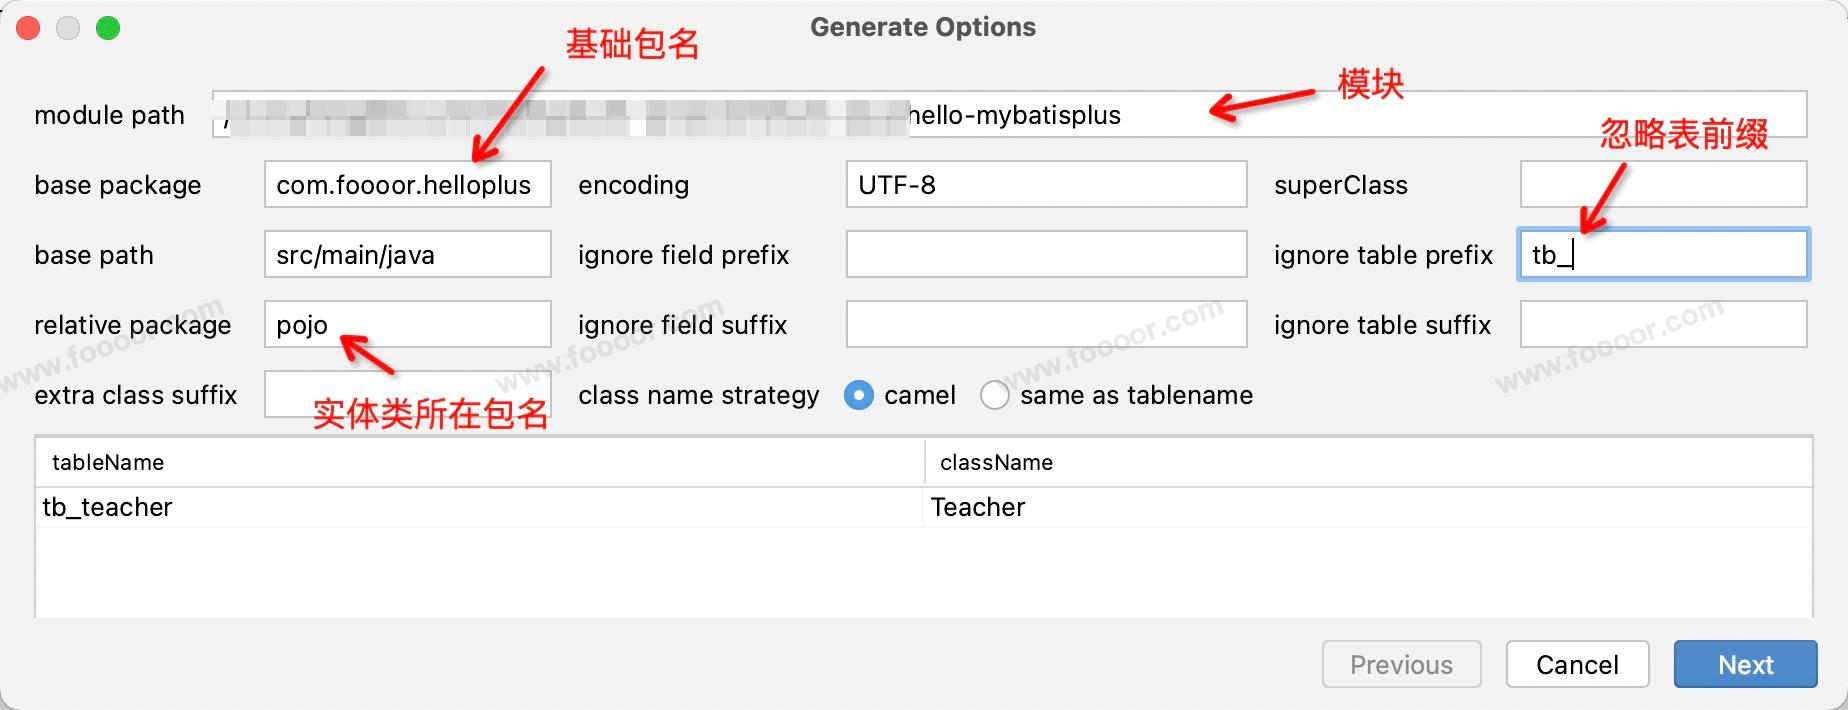The width and height of the screenshot is (1848, 710).
Task: Focus the base package input
Action: tap(407, 185)
